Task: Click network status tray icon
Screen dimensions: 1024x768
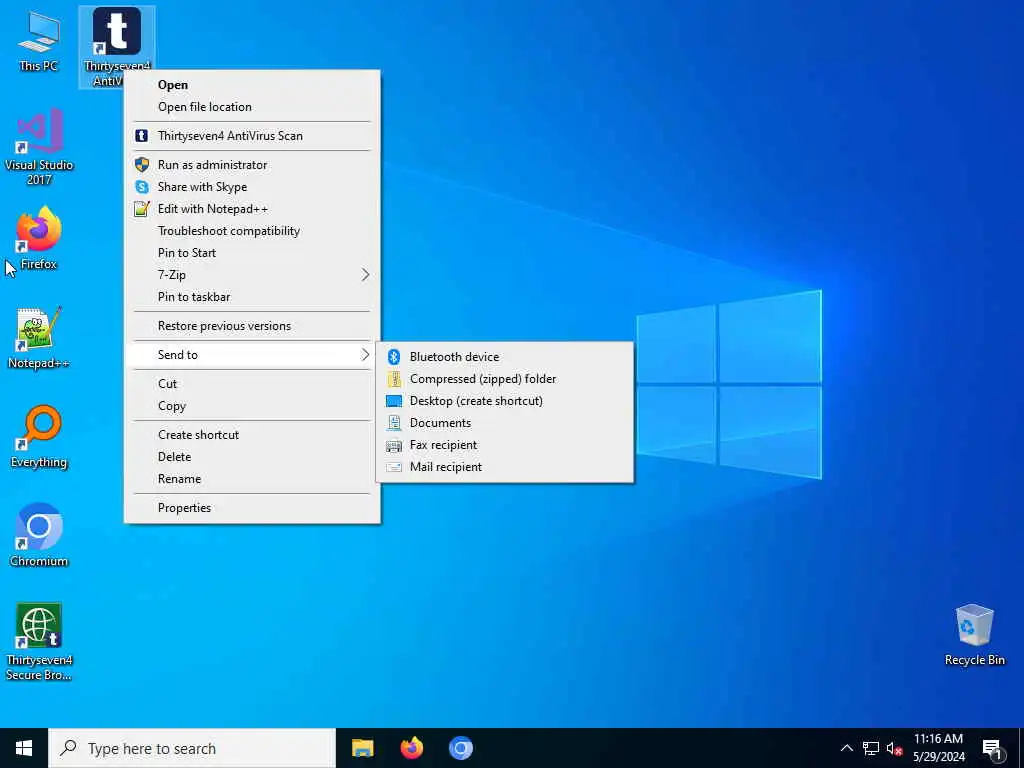Action: (x=871, y=748)
